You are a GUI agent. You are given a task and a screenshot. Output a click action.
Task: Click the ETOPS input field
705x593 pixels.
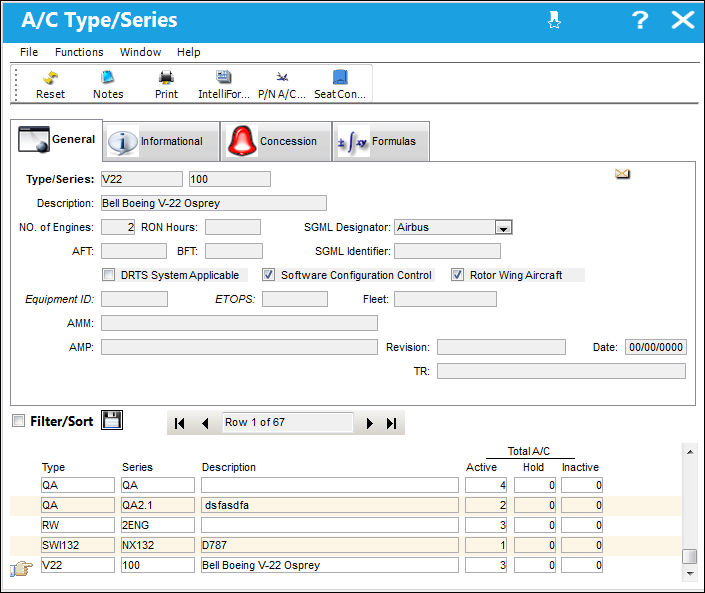pyautogui.click(x=295, y=299)
